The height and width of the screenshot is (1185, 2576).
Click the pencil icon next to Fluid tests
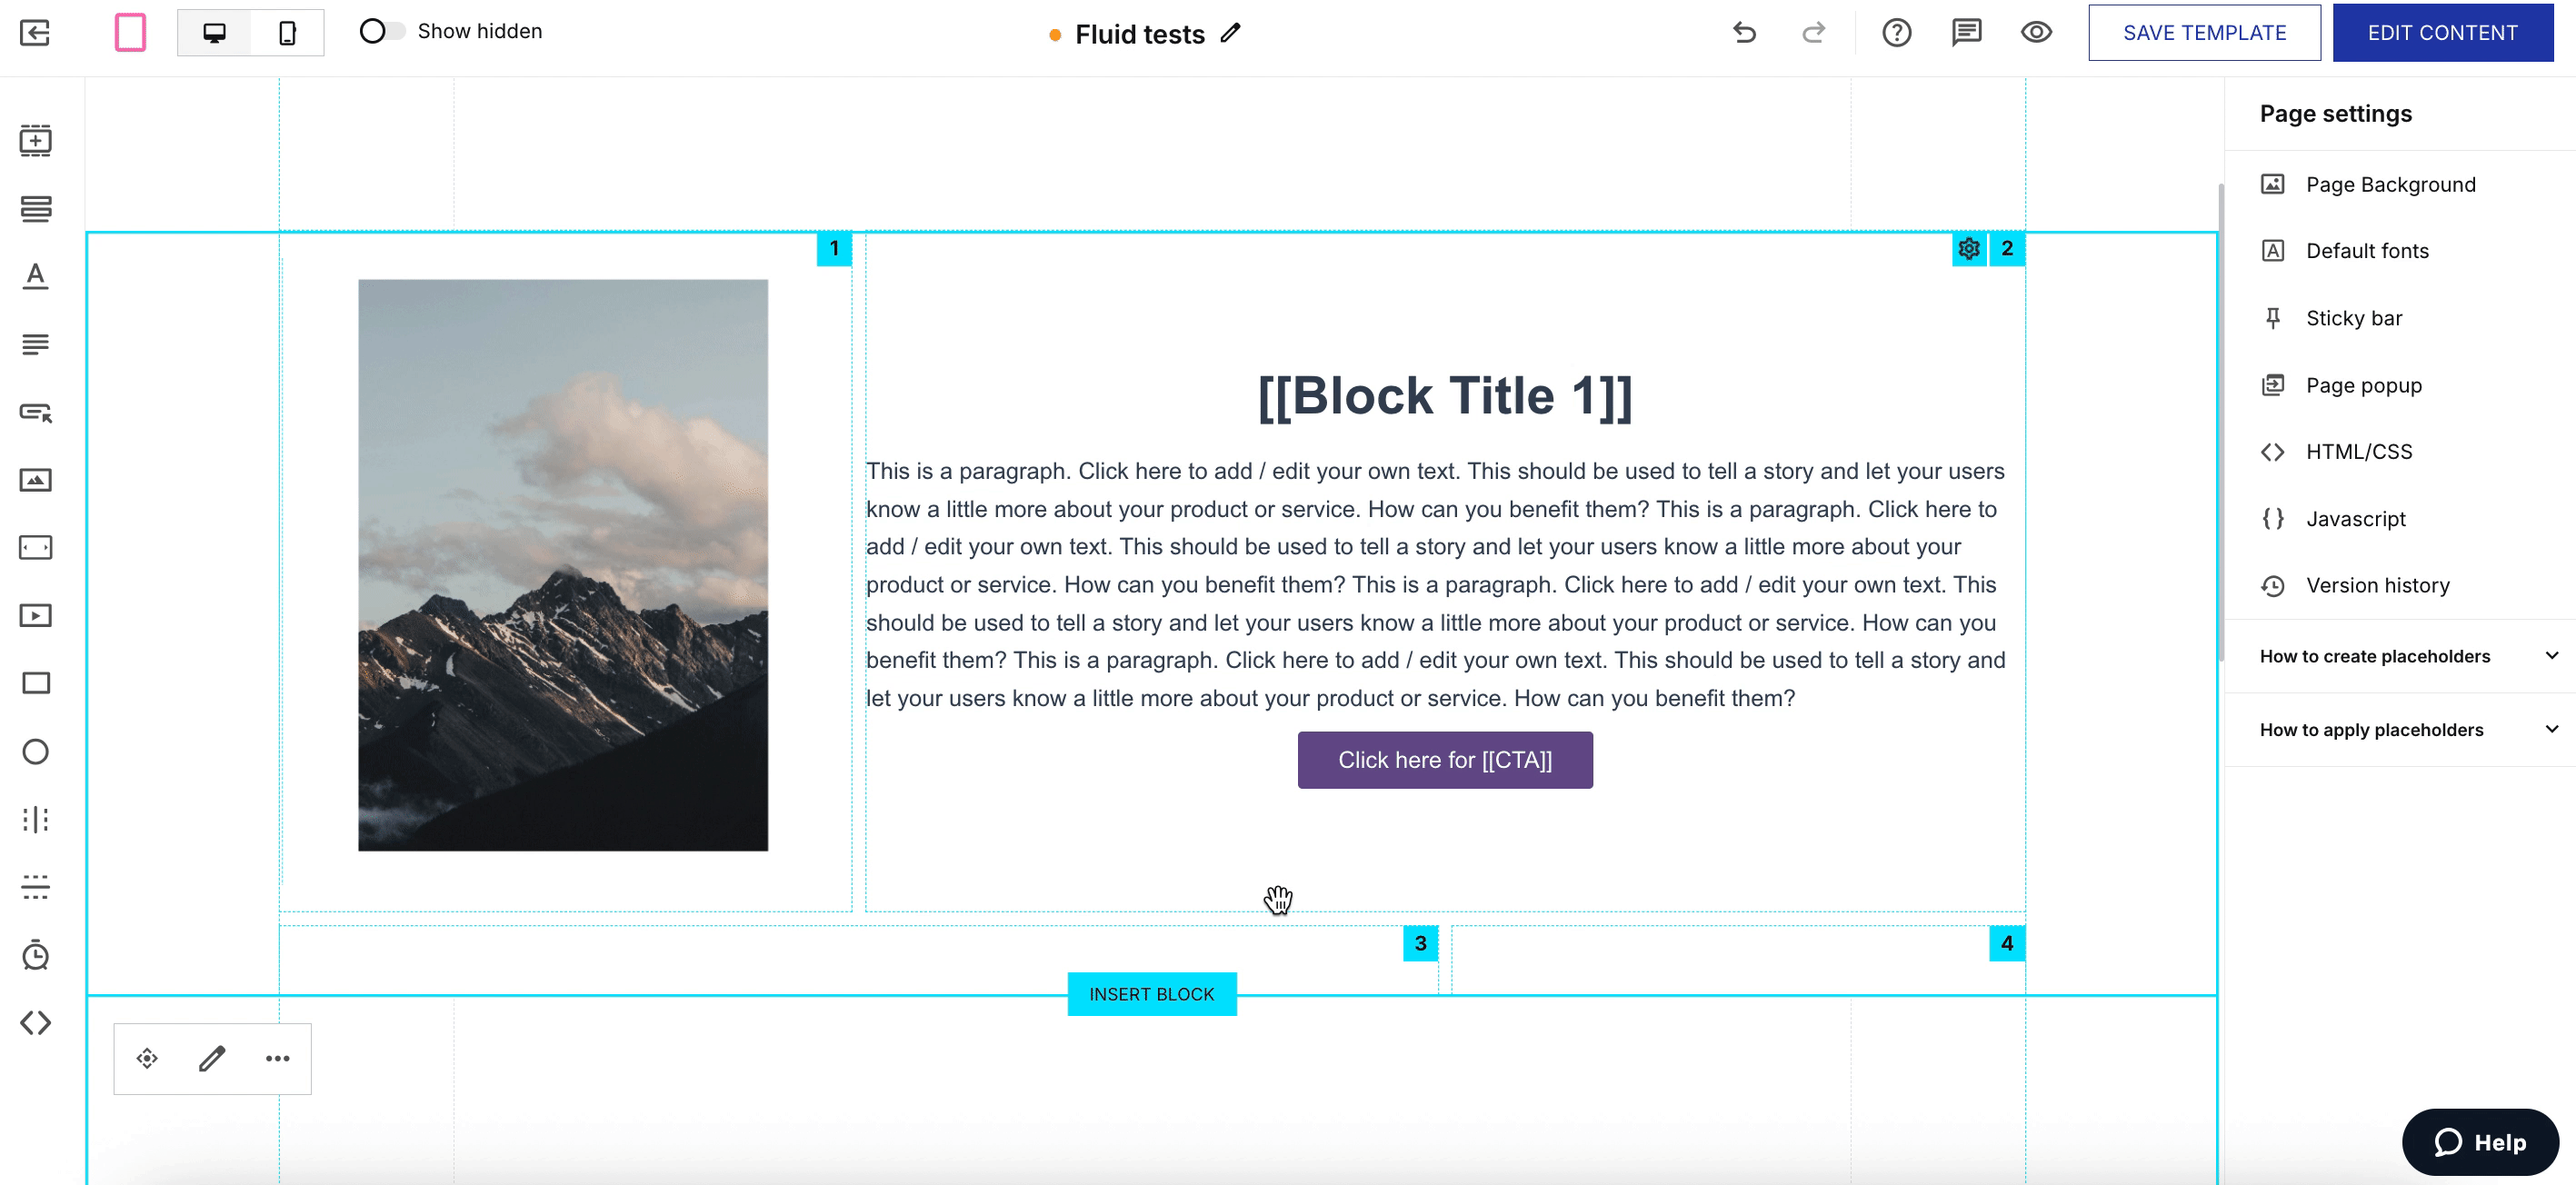tap(1231, 33)
